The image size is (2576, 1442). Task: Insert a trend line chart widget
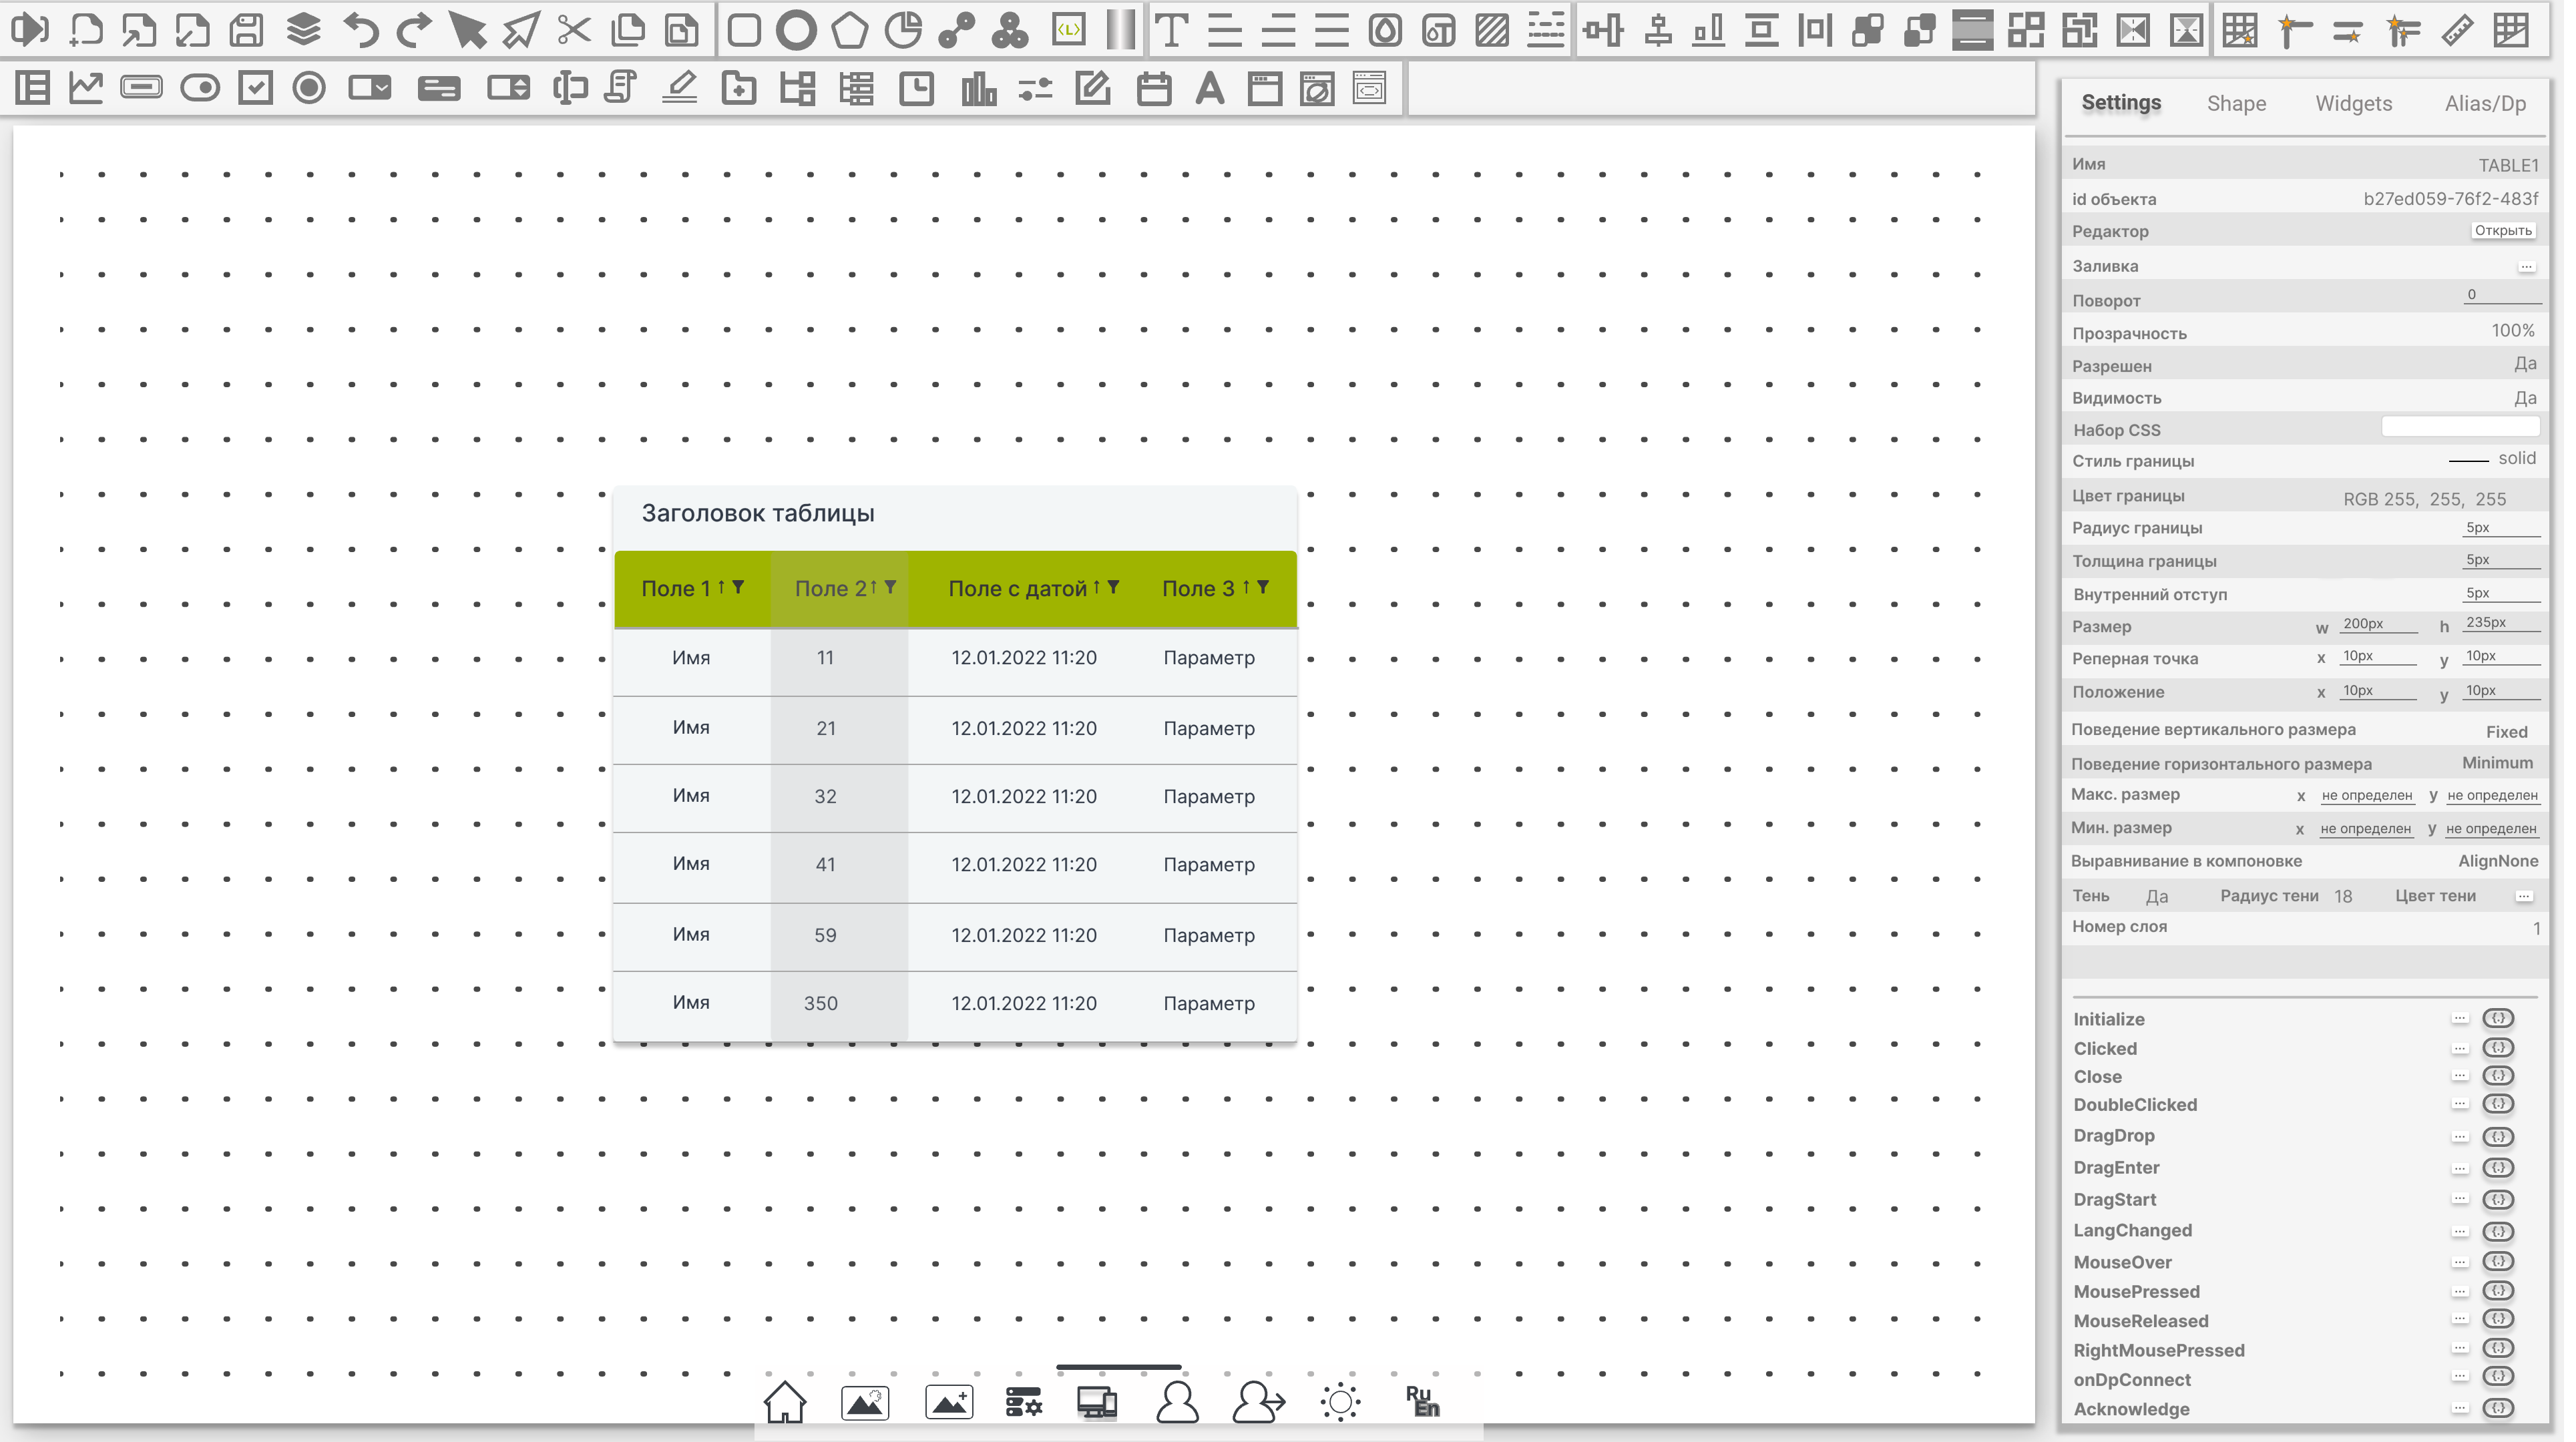86,88
